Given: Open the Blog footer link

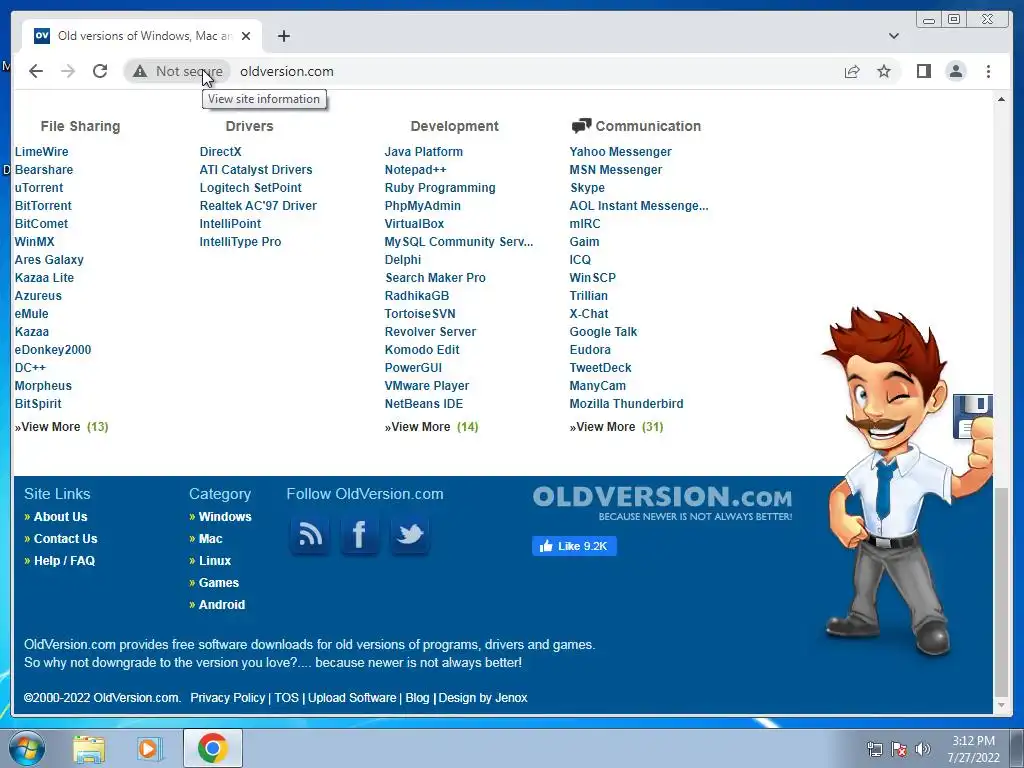Looking at the screenshot, I should (x=417, y=697).
